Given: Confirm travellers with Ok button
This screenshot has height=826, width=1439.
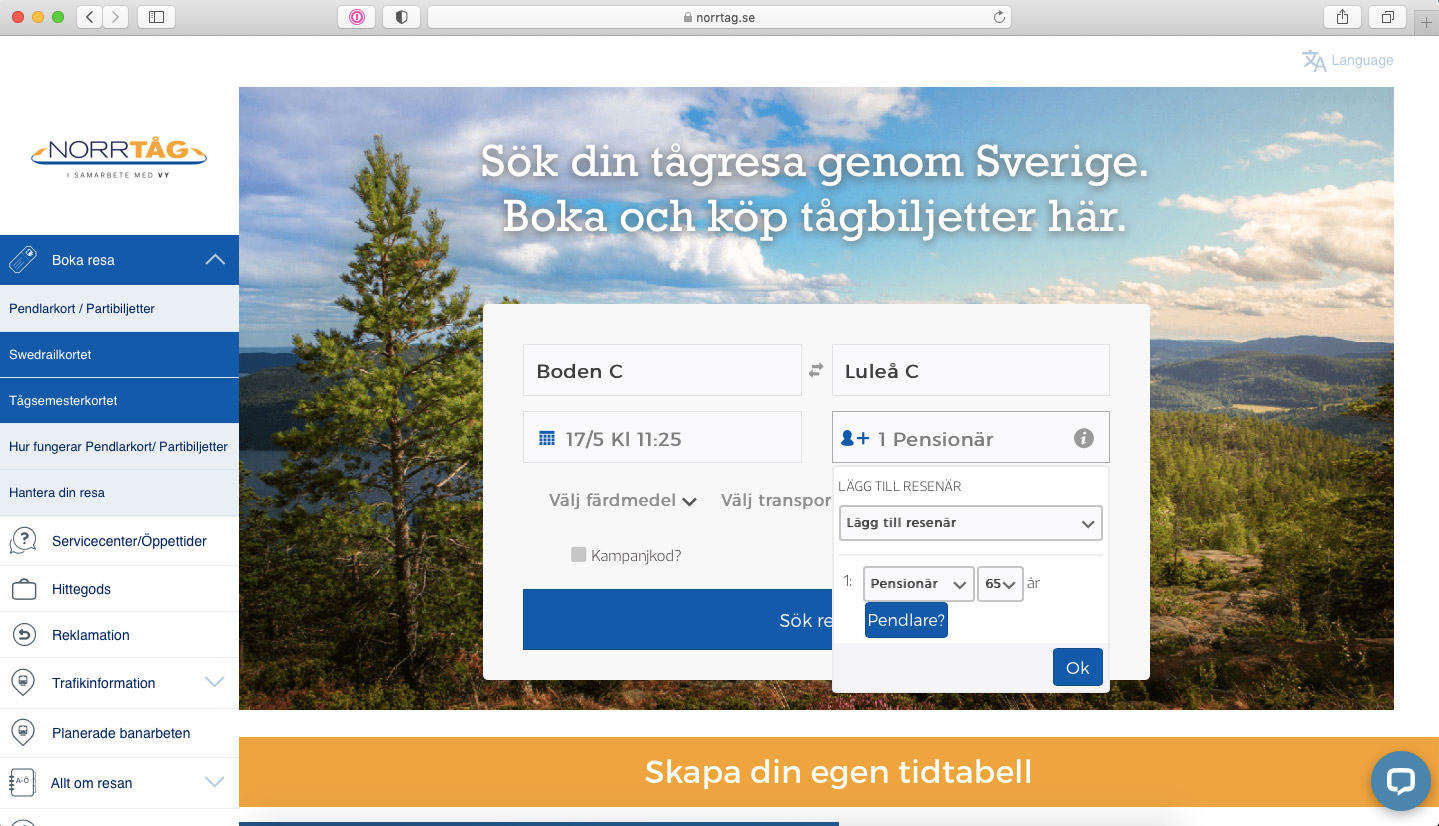Looking at the screenshot, I should tap(1078, 667).
